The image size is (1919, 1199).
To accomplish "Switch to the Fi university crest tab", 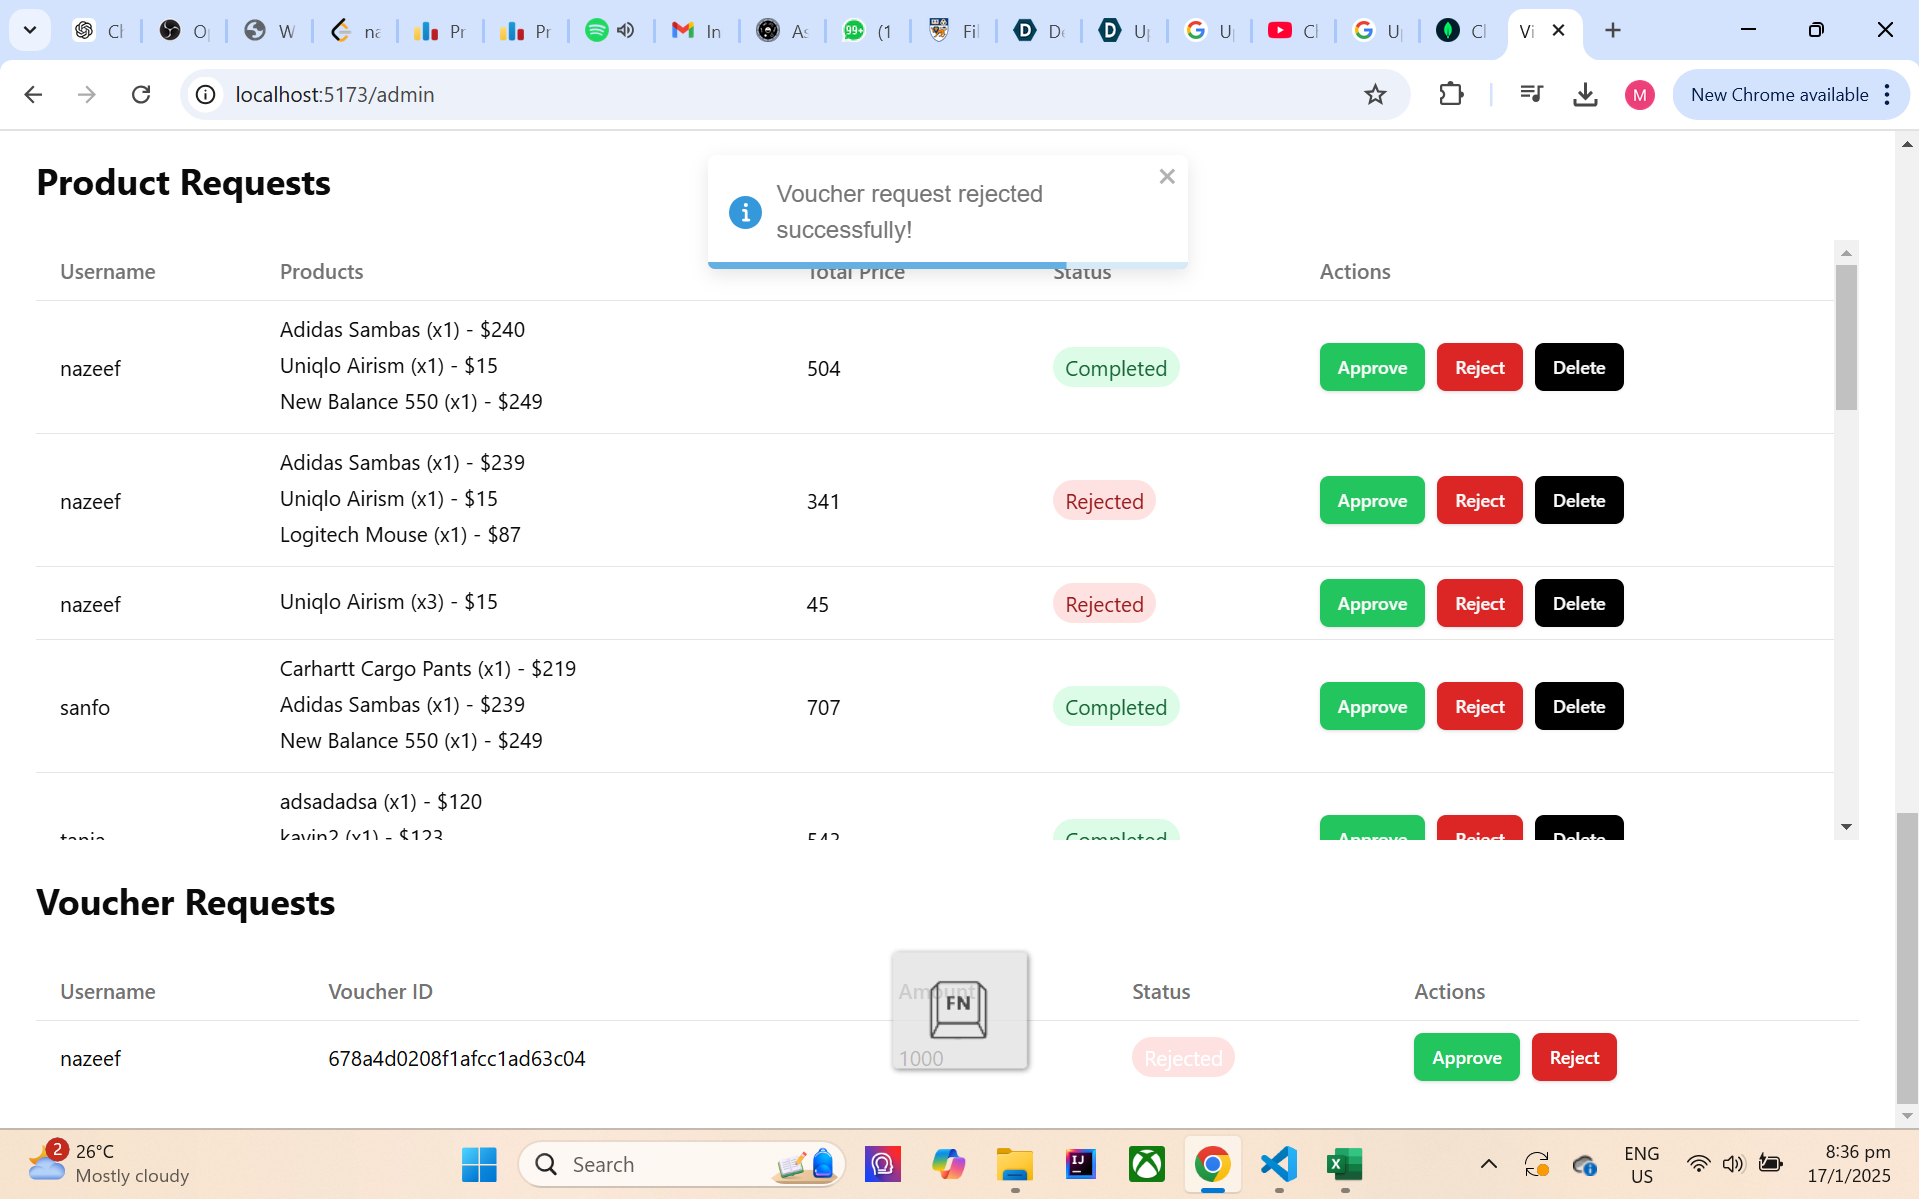I will [x=953, y=30].
